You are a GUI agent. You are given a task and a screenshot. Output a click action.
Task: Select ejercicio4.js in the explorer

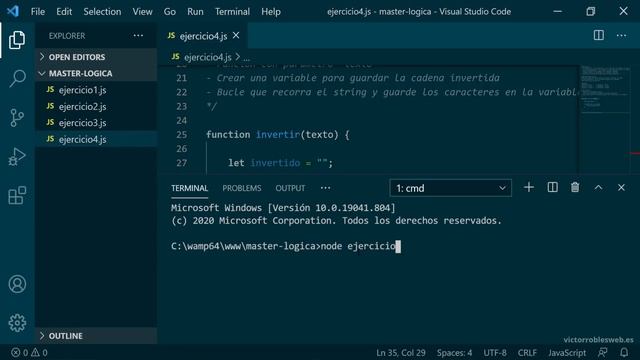click(96, 139)
